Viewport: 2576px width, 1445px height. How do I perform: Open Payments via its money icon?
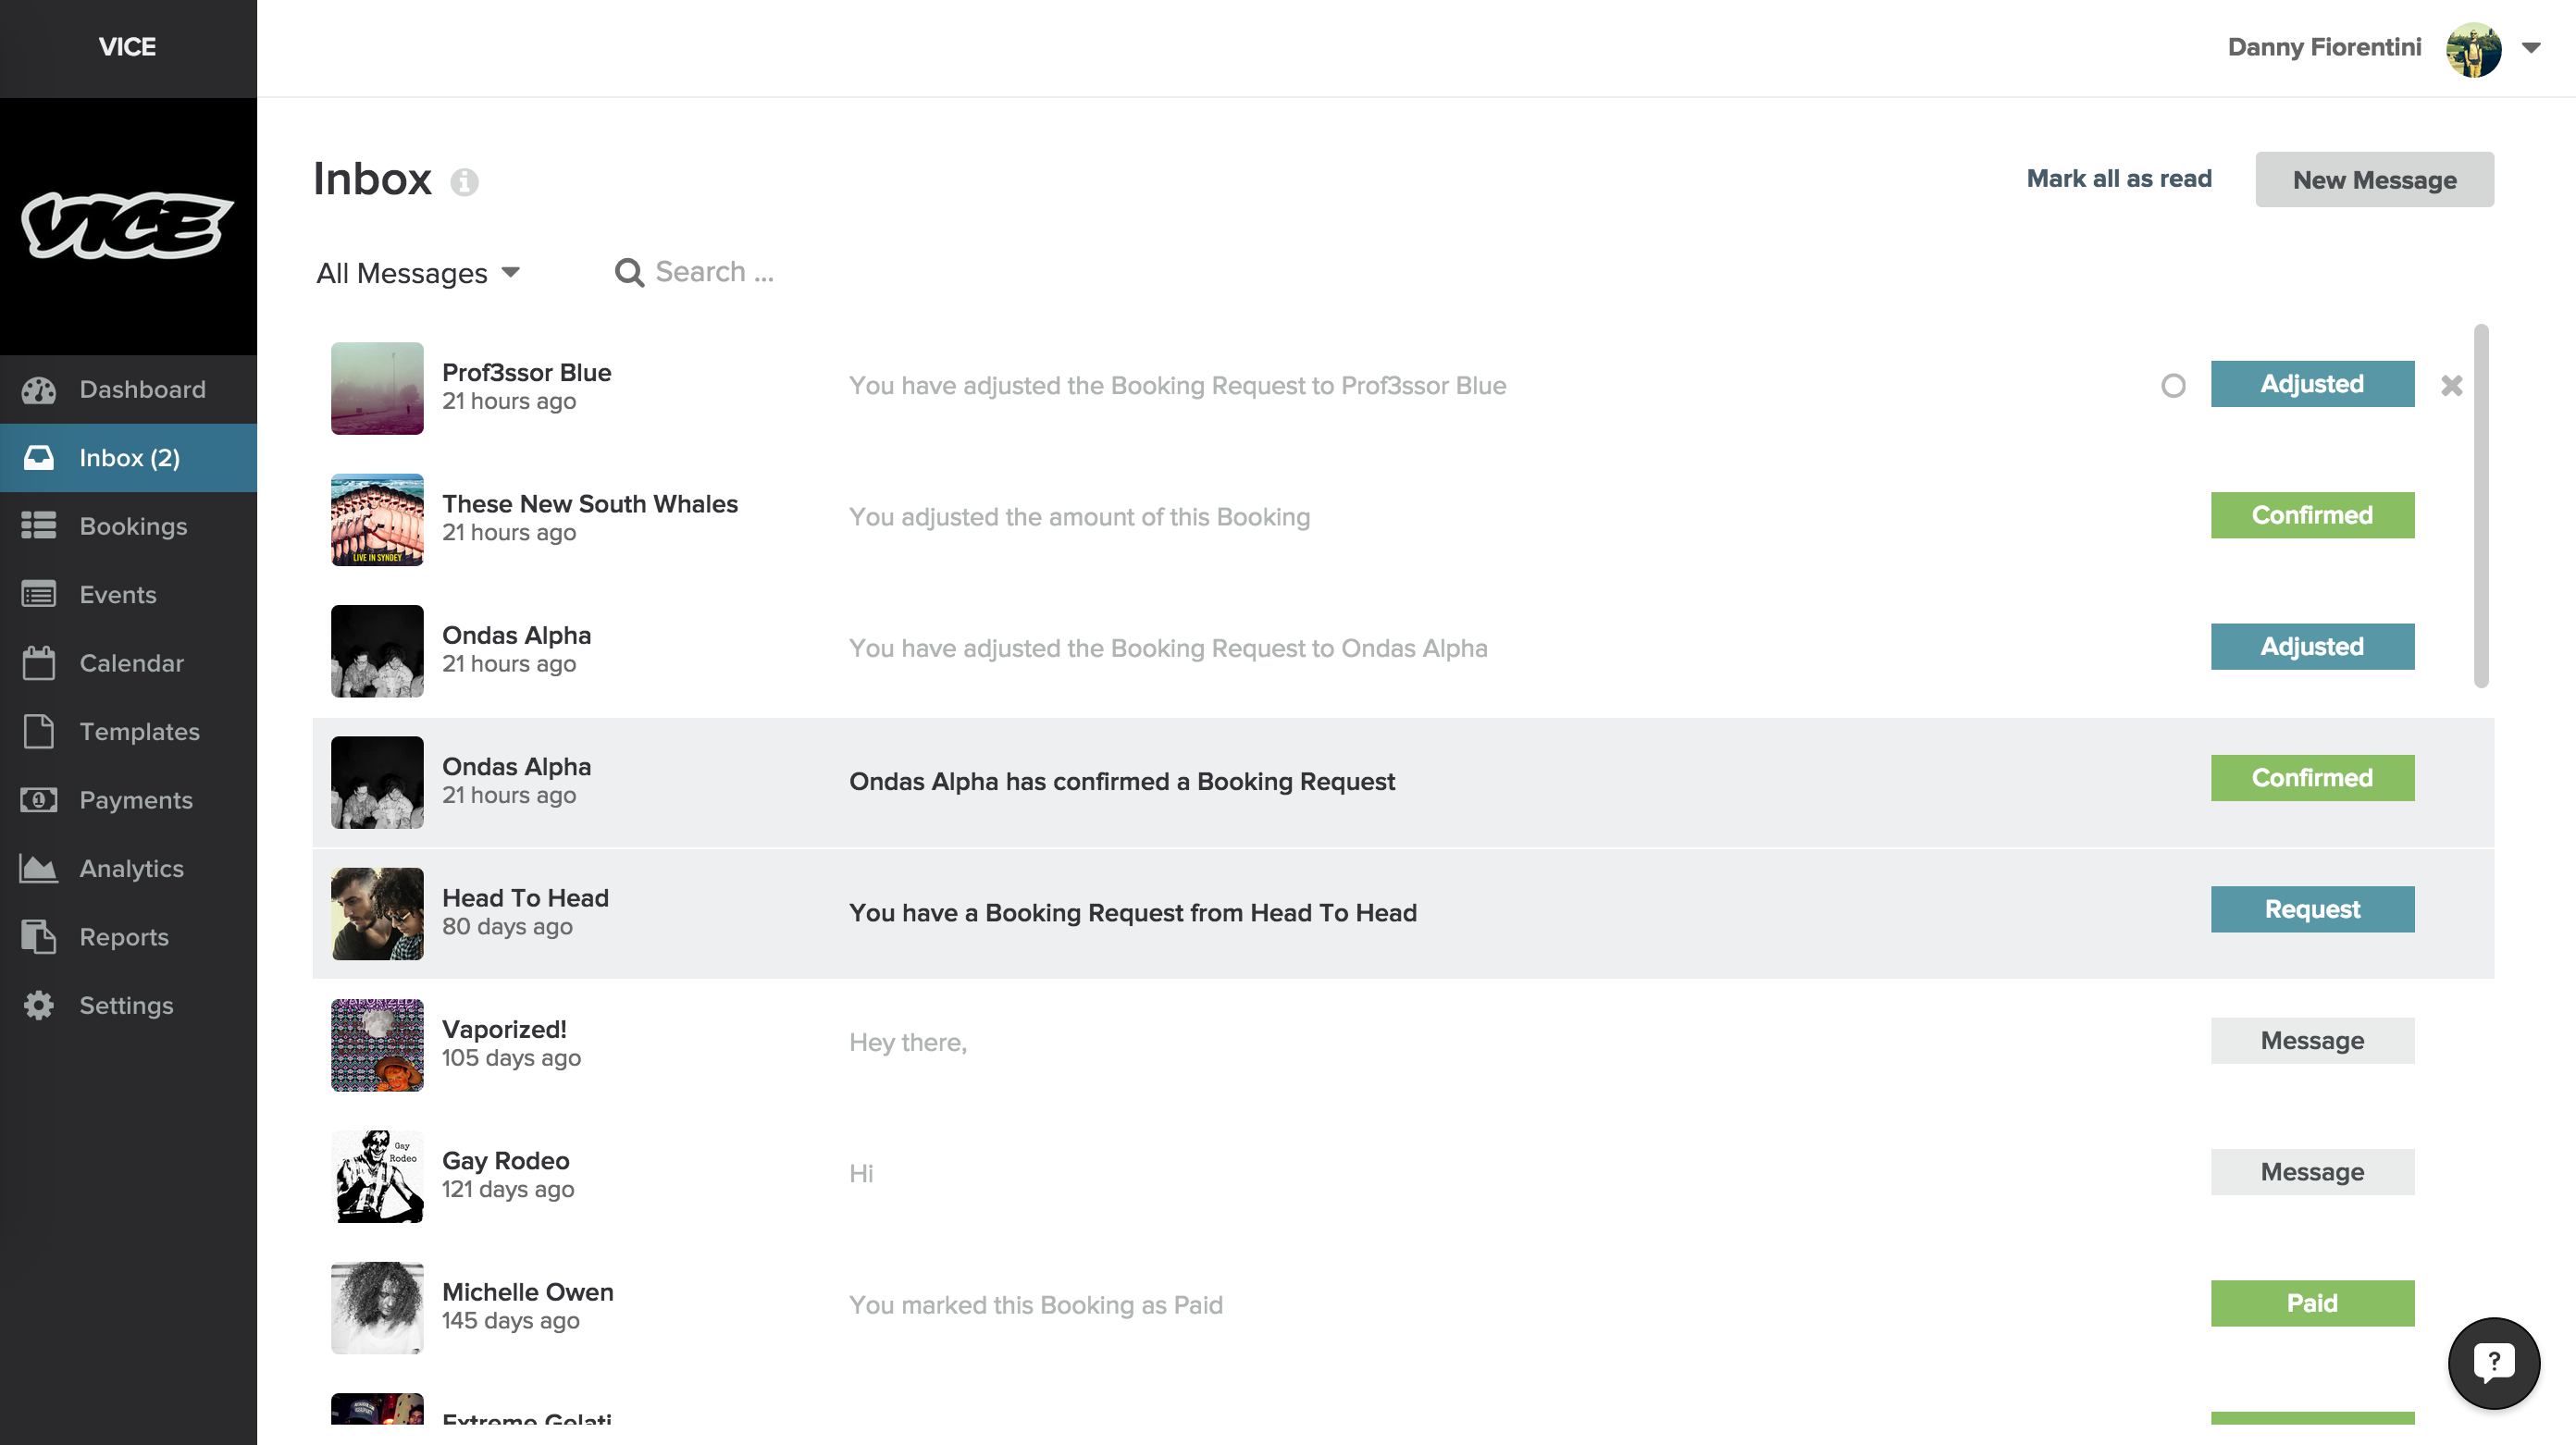[x=39, y=800]
